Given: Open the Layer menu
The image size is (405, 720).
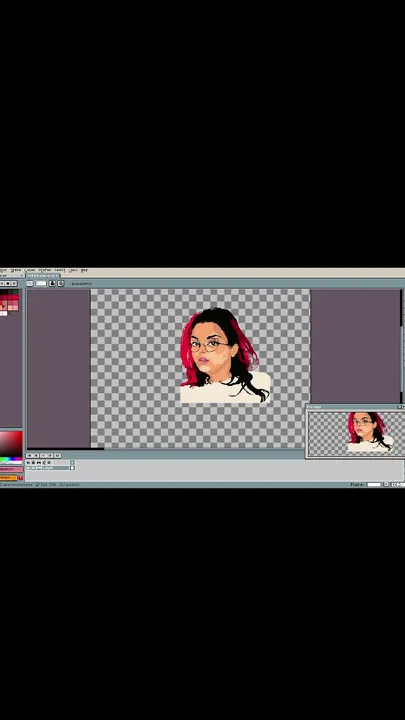Looking at the screenshot, I should click(x=30, y=270).
